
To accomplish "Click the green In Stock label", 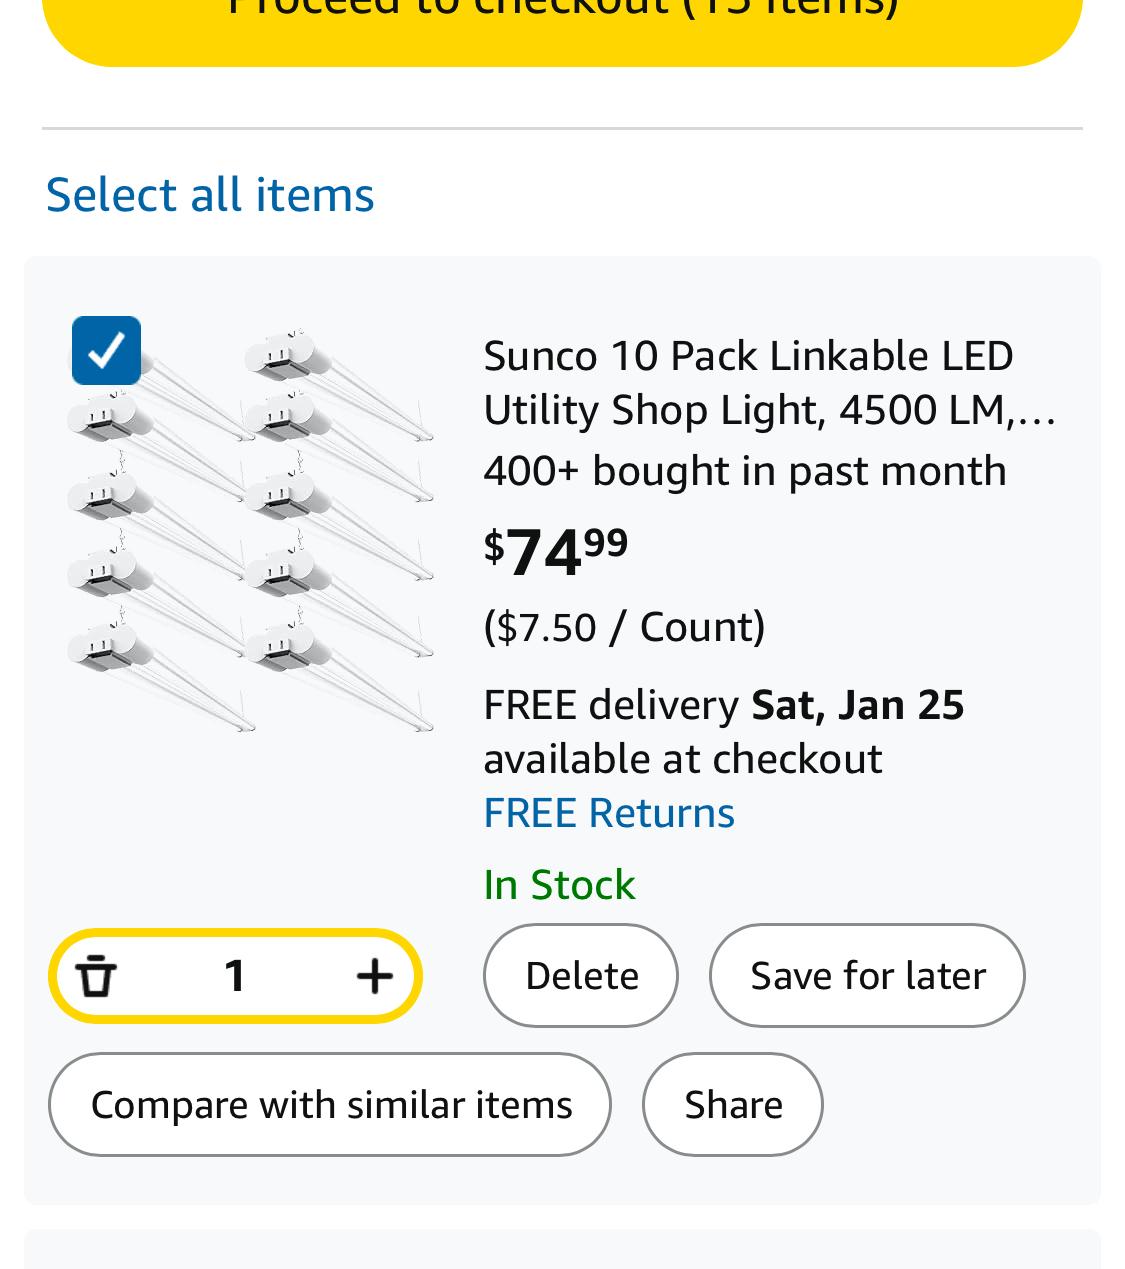I will coord(559,885).
